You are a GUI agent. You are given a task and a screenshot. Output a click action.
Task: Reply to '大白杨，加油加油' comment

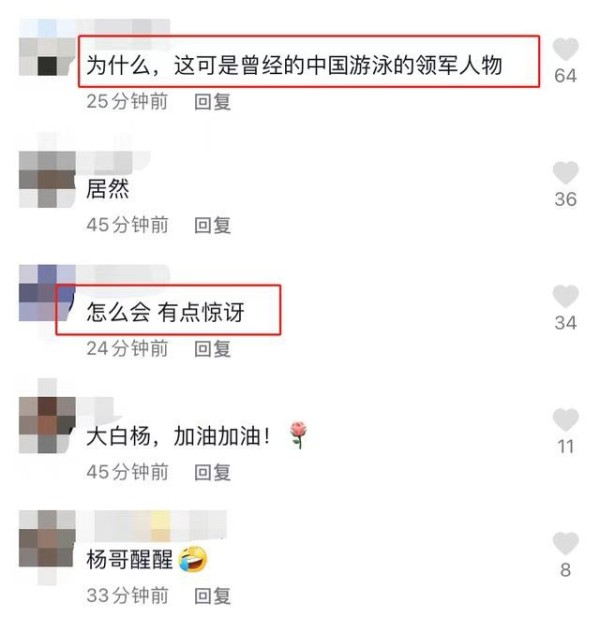click(x=212, y=473)
